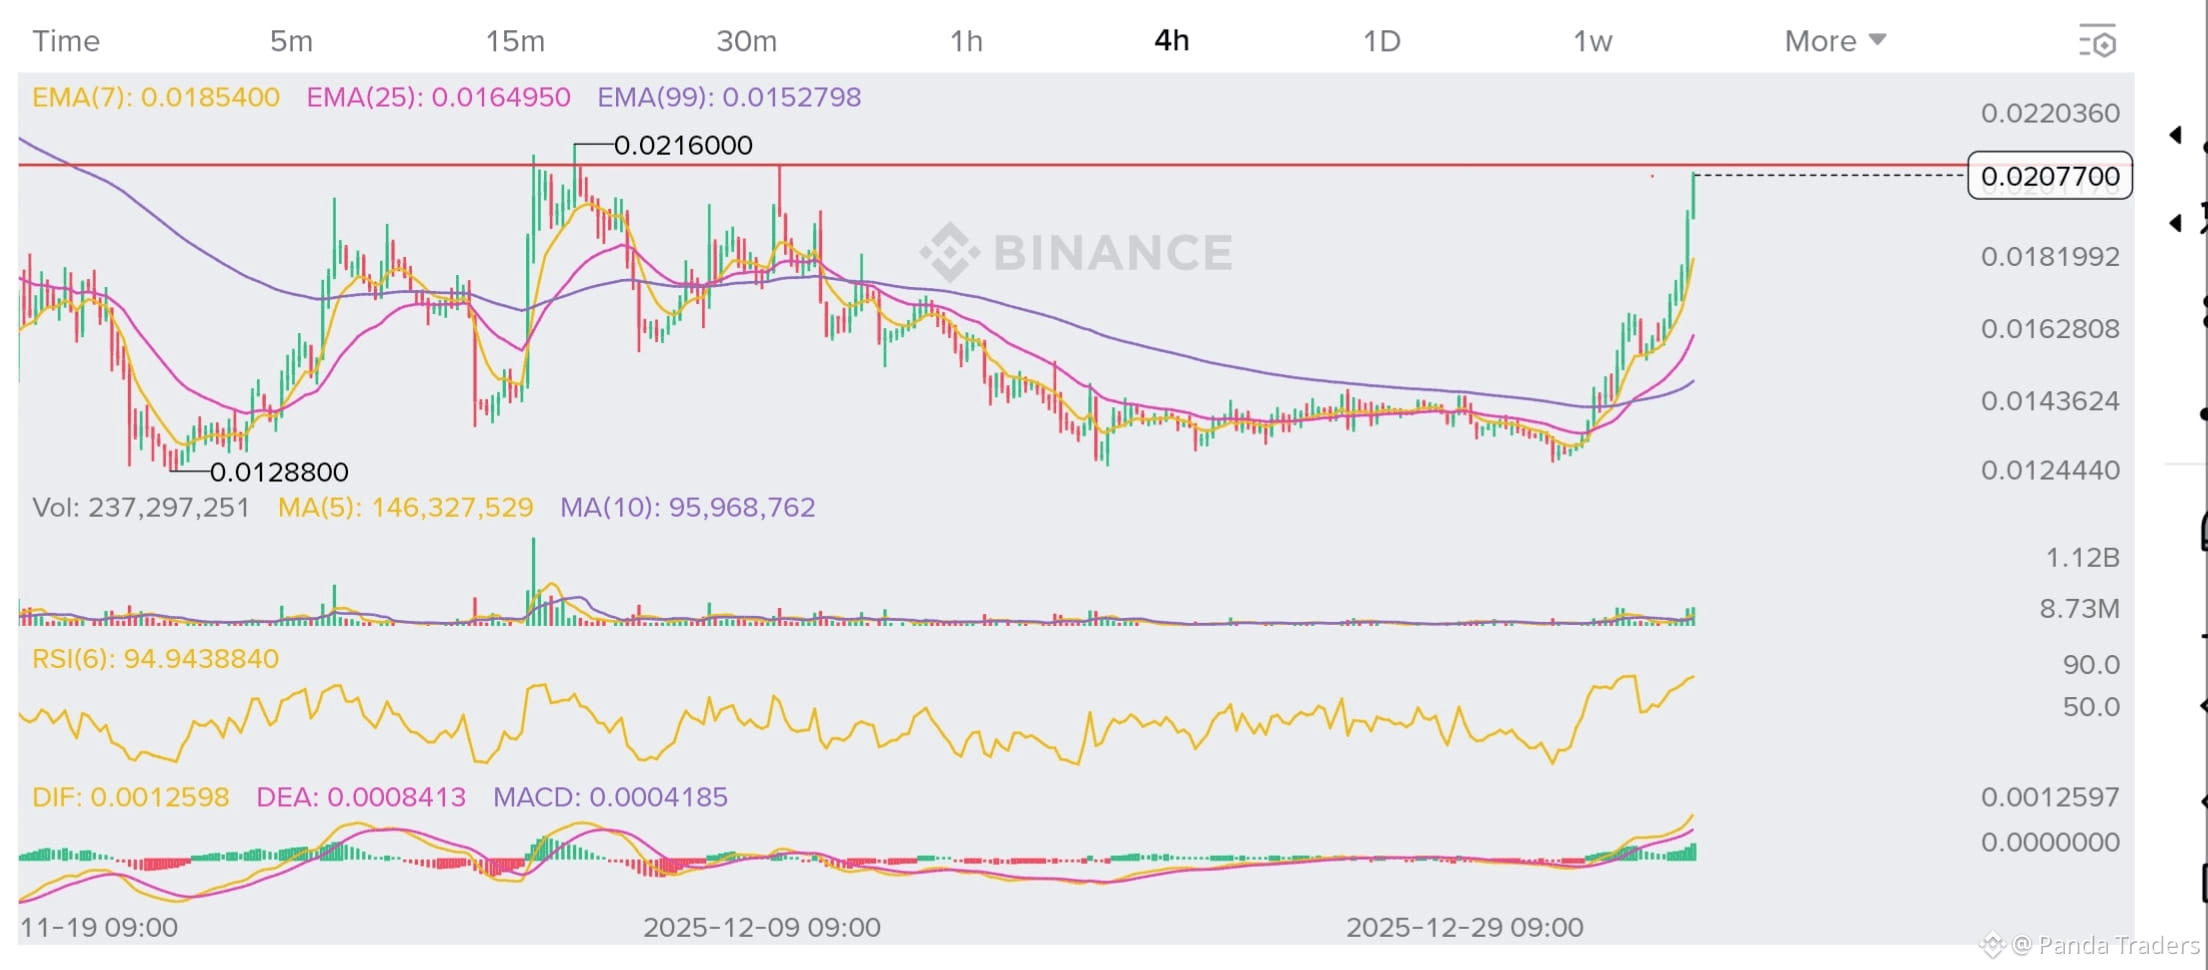Click the 2025-12-09 09:00 time axis label
The width and height of the screenshot is (2208, 970).
[x=762, y=927]
